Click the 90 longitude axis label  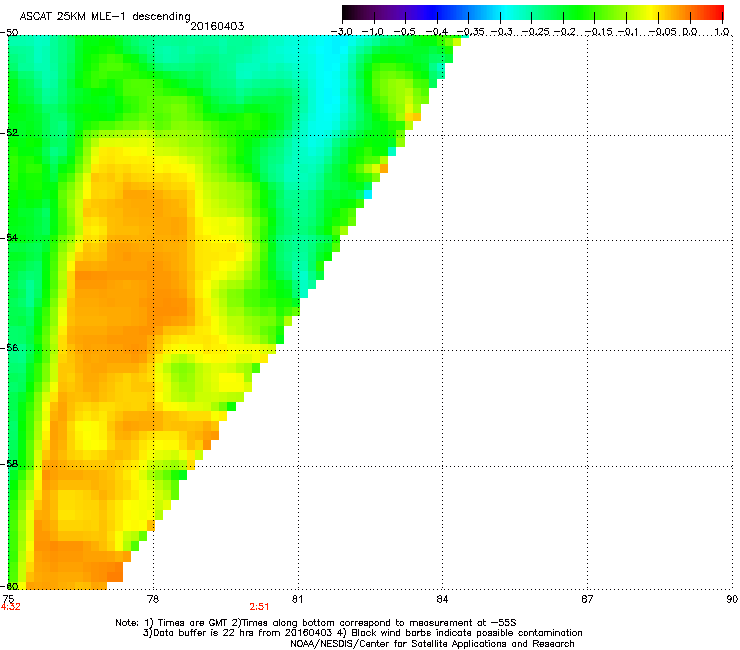(x=732, y=599)
